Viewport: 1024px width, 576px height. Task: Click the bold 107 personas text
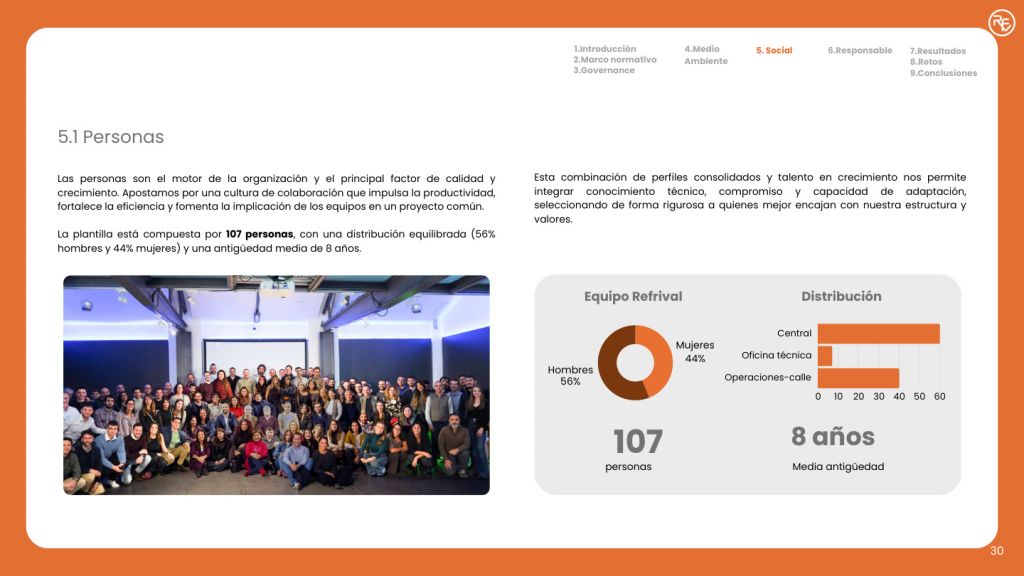pos(259,234)
